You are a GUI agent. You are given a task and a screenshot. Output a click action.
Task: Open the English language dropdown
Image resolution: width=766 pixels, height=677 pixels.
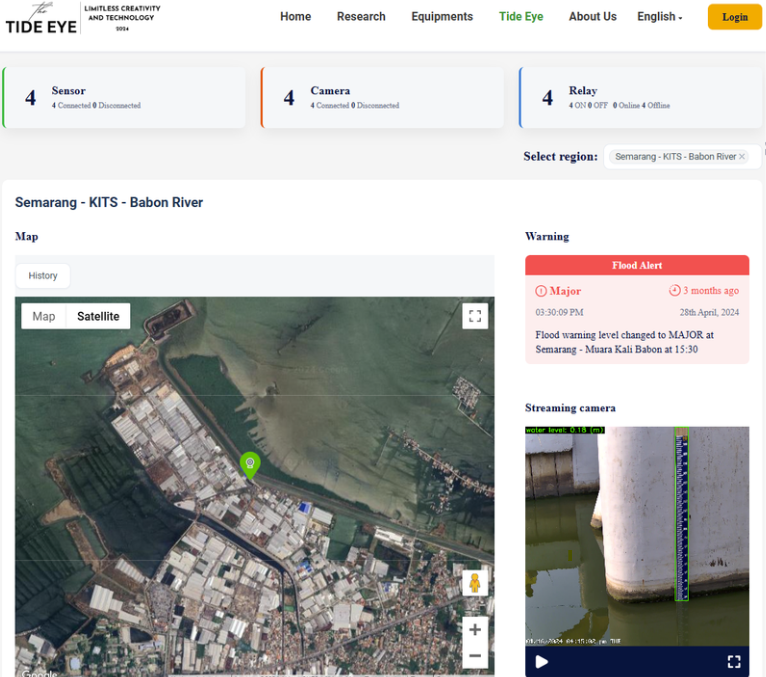[x=660, y=17]
